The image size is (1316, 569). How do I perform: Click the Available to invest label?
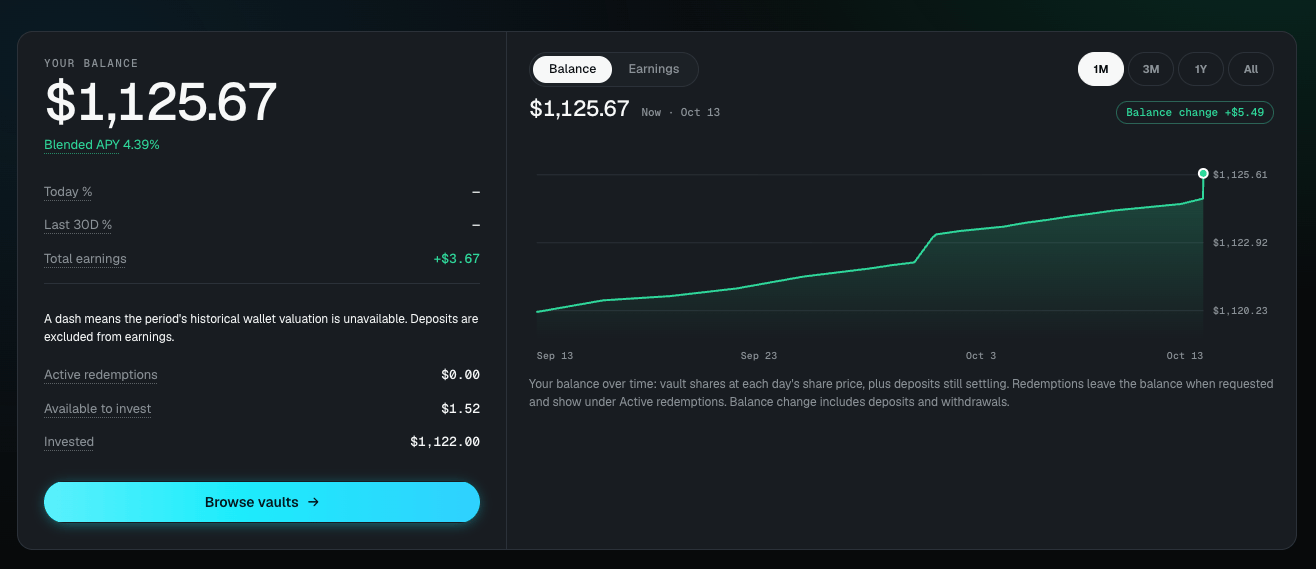[97, 409]
